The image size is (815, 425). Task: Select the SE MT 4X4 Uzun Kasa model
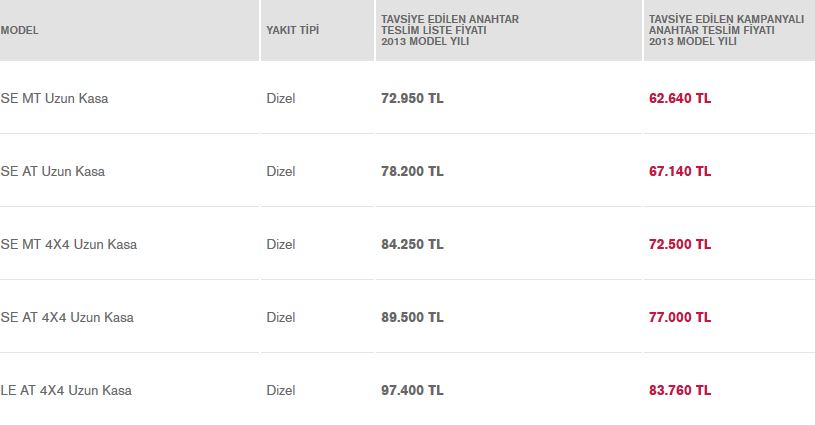[69, 244]
